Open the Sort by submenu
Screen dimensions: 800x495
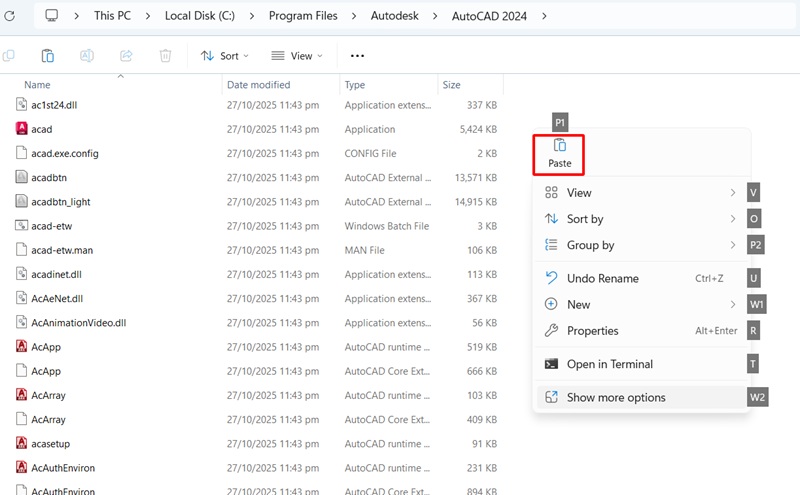[x=641, y=219]
